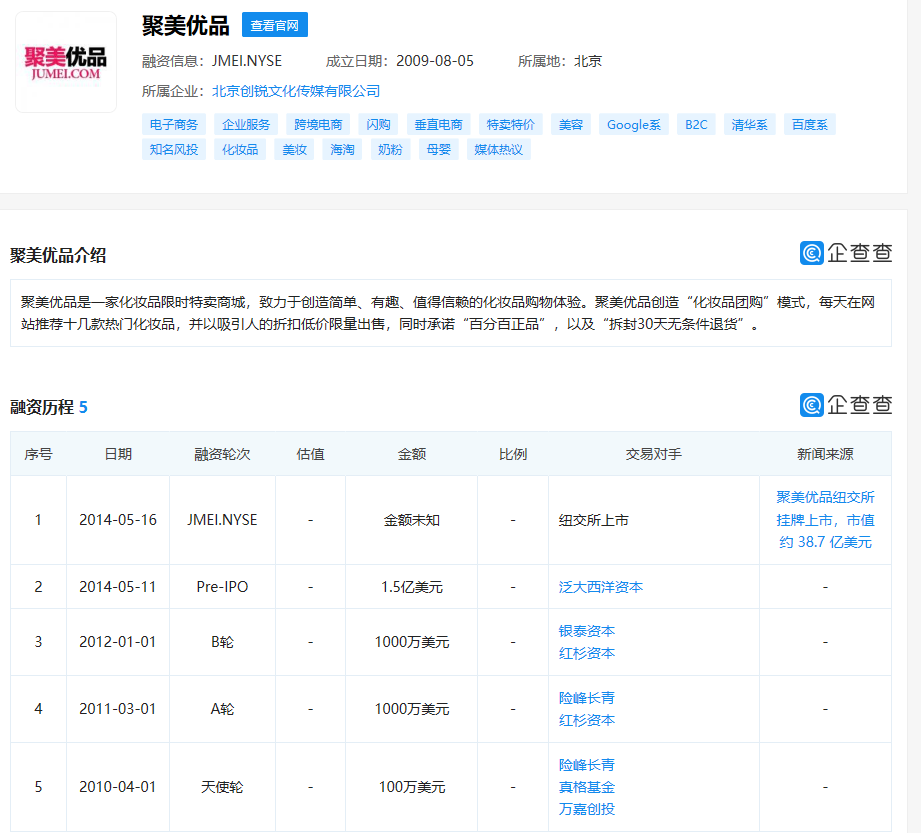Image resolution: width=921 pixels, height=833 pixels.
Task: Click the A轮 round cell
Action: [223, 709]
